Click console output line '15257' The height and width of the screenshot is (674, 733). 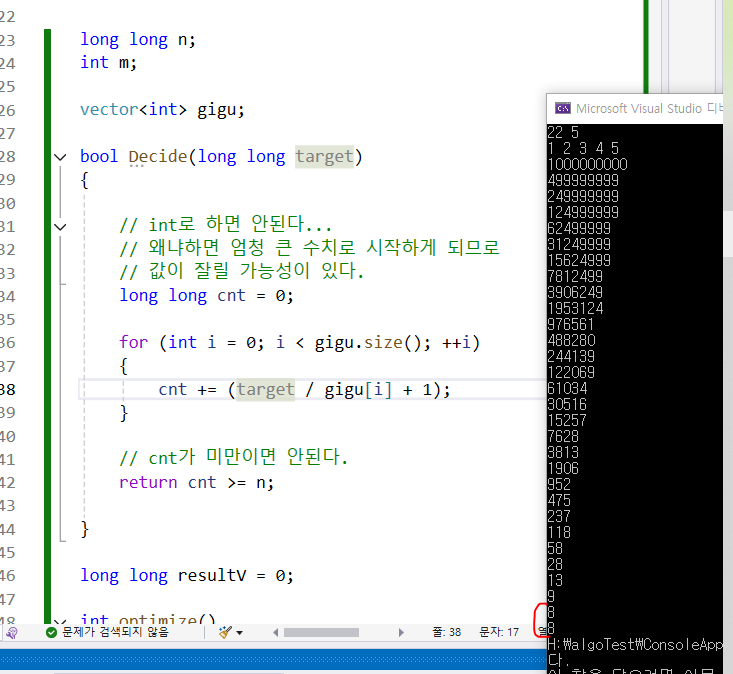(567, 420)
